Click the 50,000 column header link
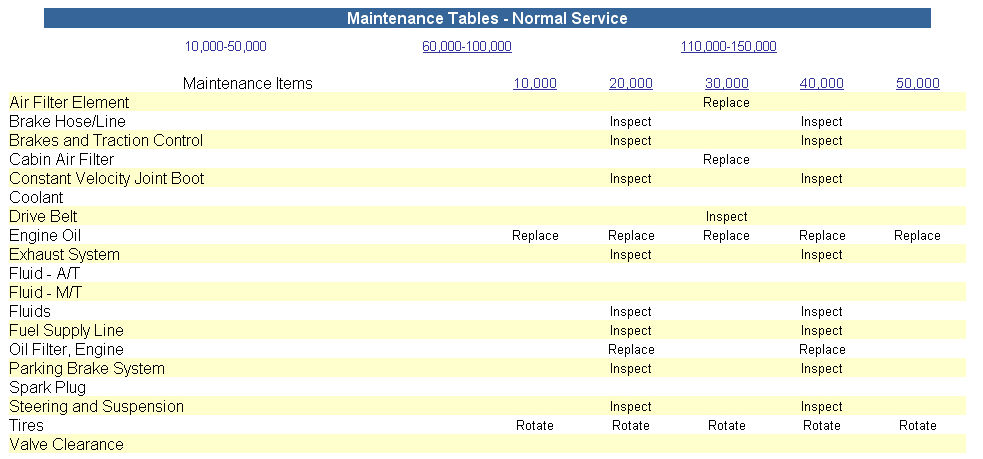 coord(918,83)
